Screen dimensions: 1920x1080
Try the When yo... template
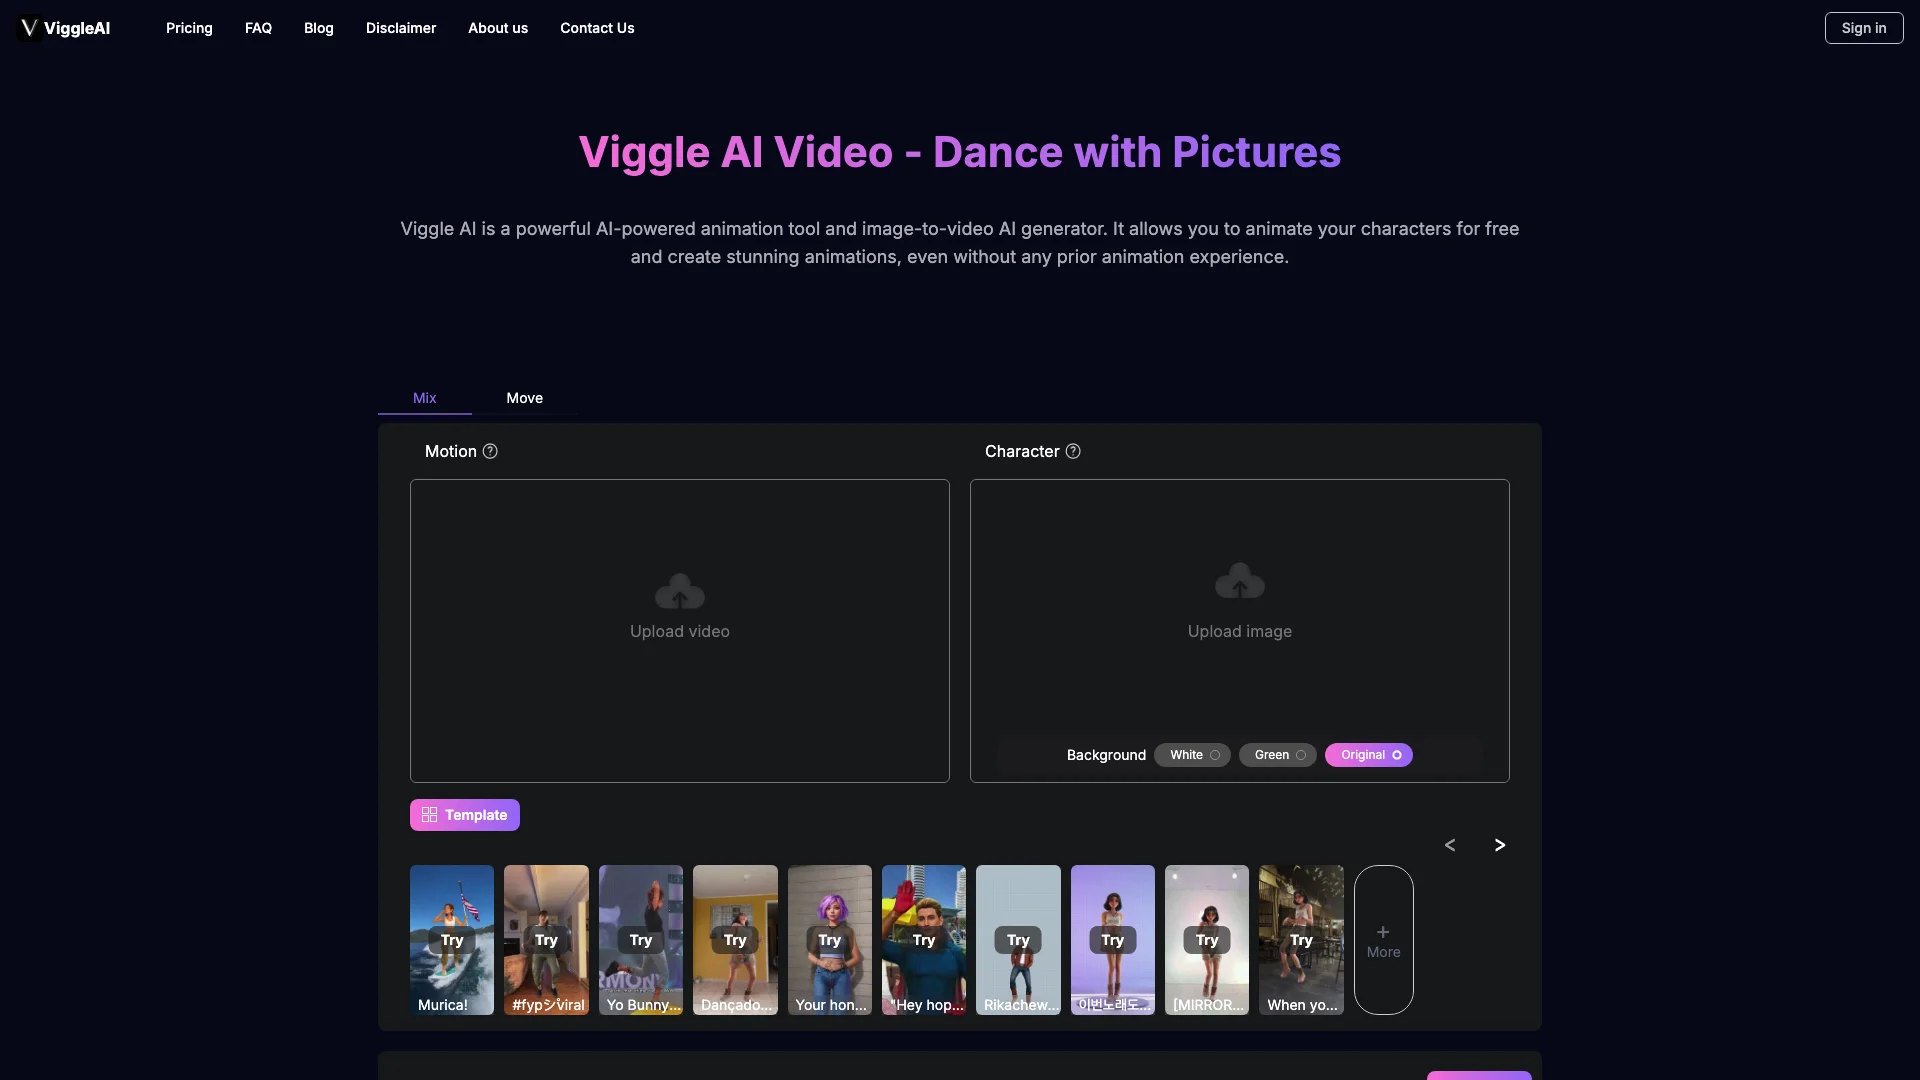coord(1301,940)
